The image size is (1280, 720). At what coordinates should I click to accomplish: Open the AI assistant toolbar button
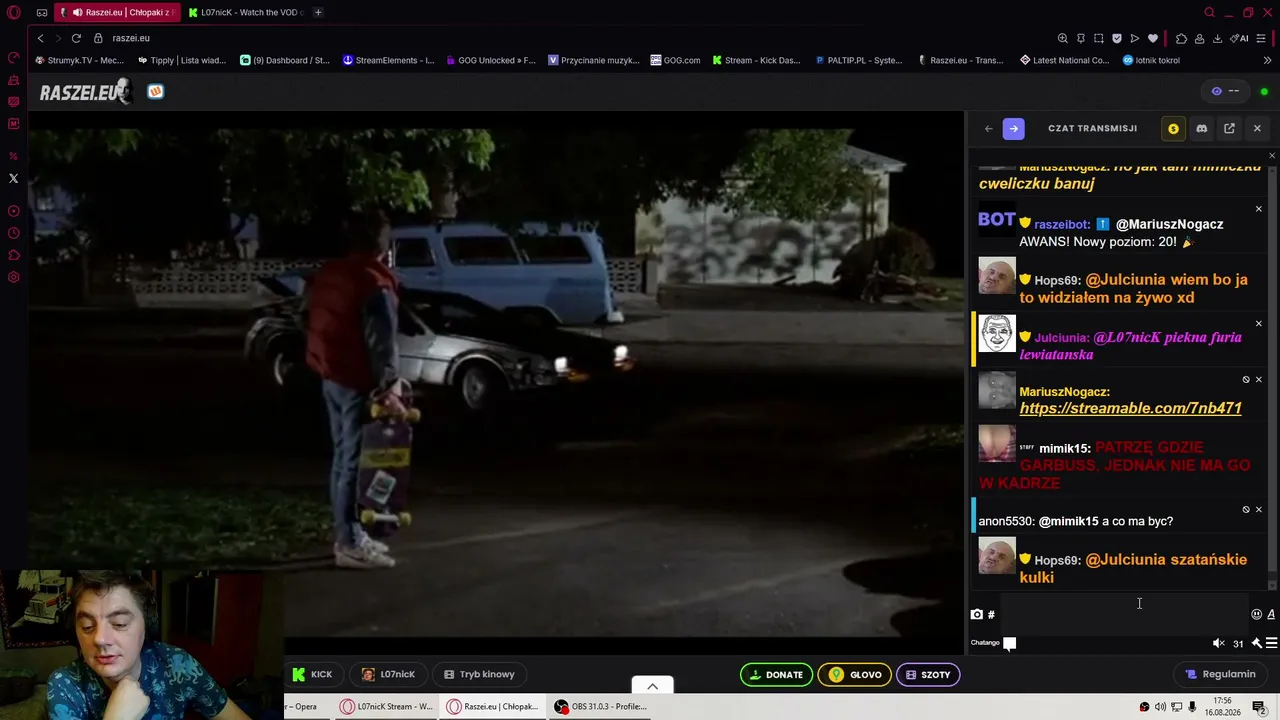(x=1241, y=38)
